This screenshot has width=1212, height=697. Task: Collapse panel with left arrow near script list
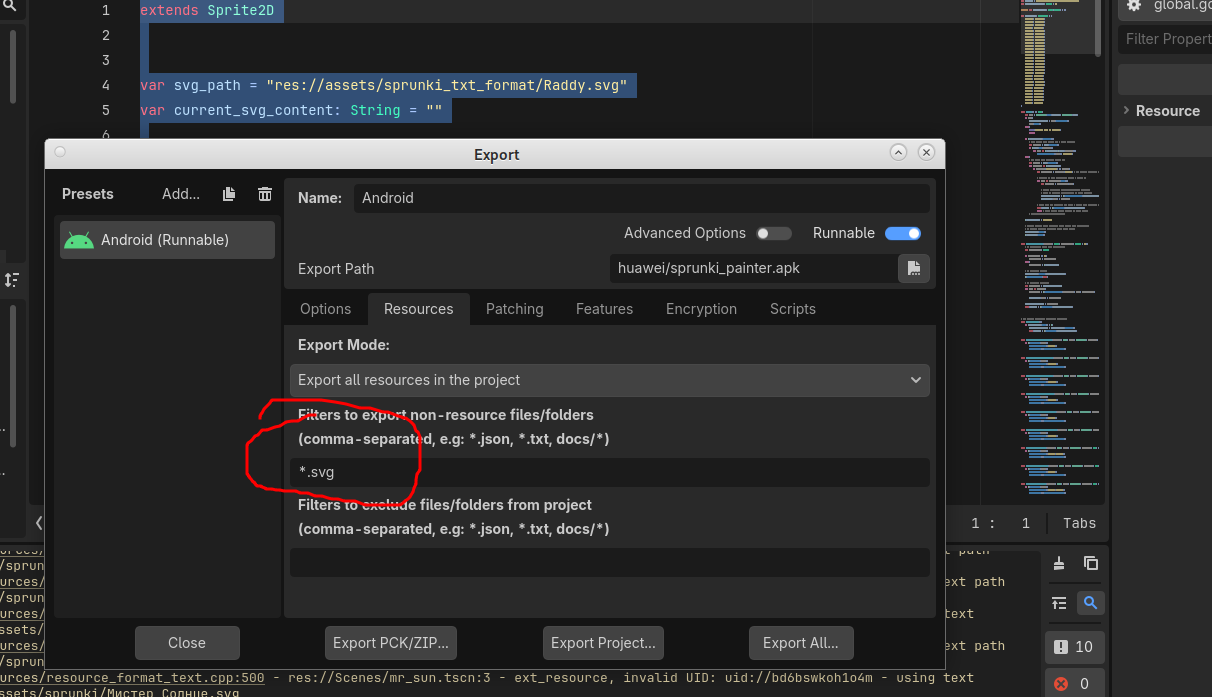click(x=39, y=522)
